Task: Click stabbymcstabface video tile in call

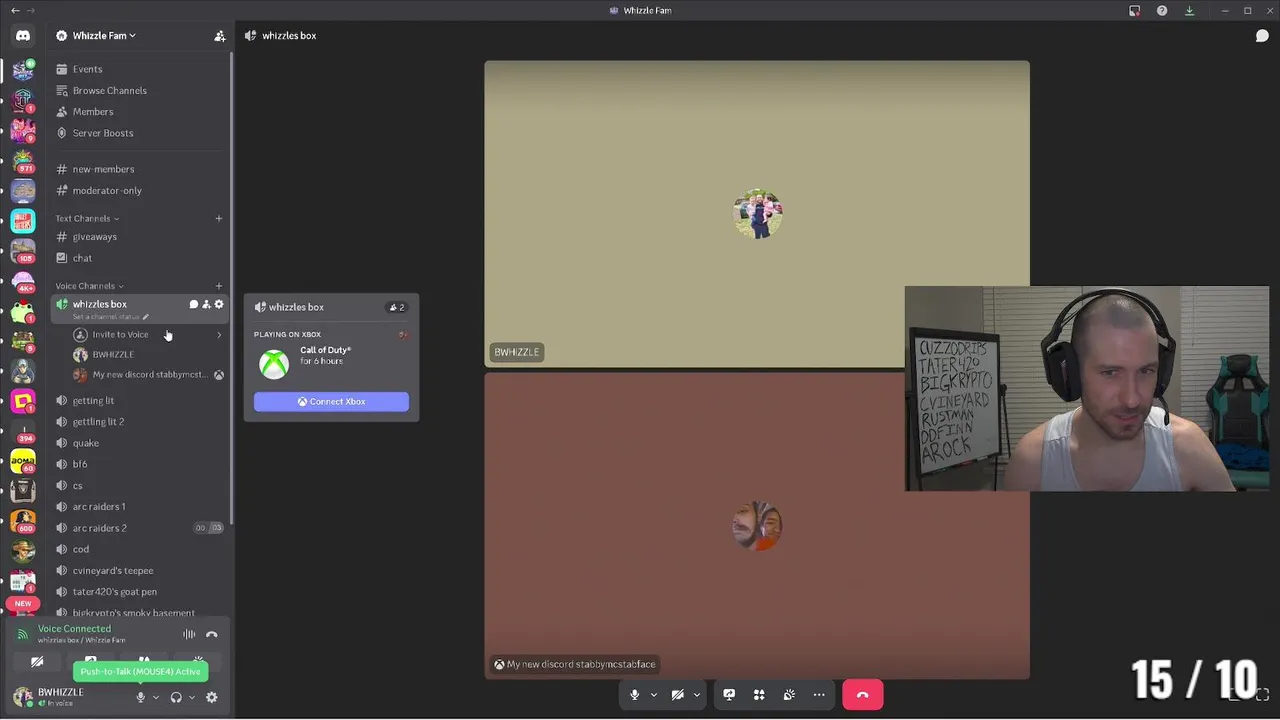Action: pyautogui.click(x=757, y=526)
